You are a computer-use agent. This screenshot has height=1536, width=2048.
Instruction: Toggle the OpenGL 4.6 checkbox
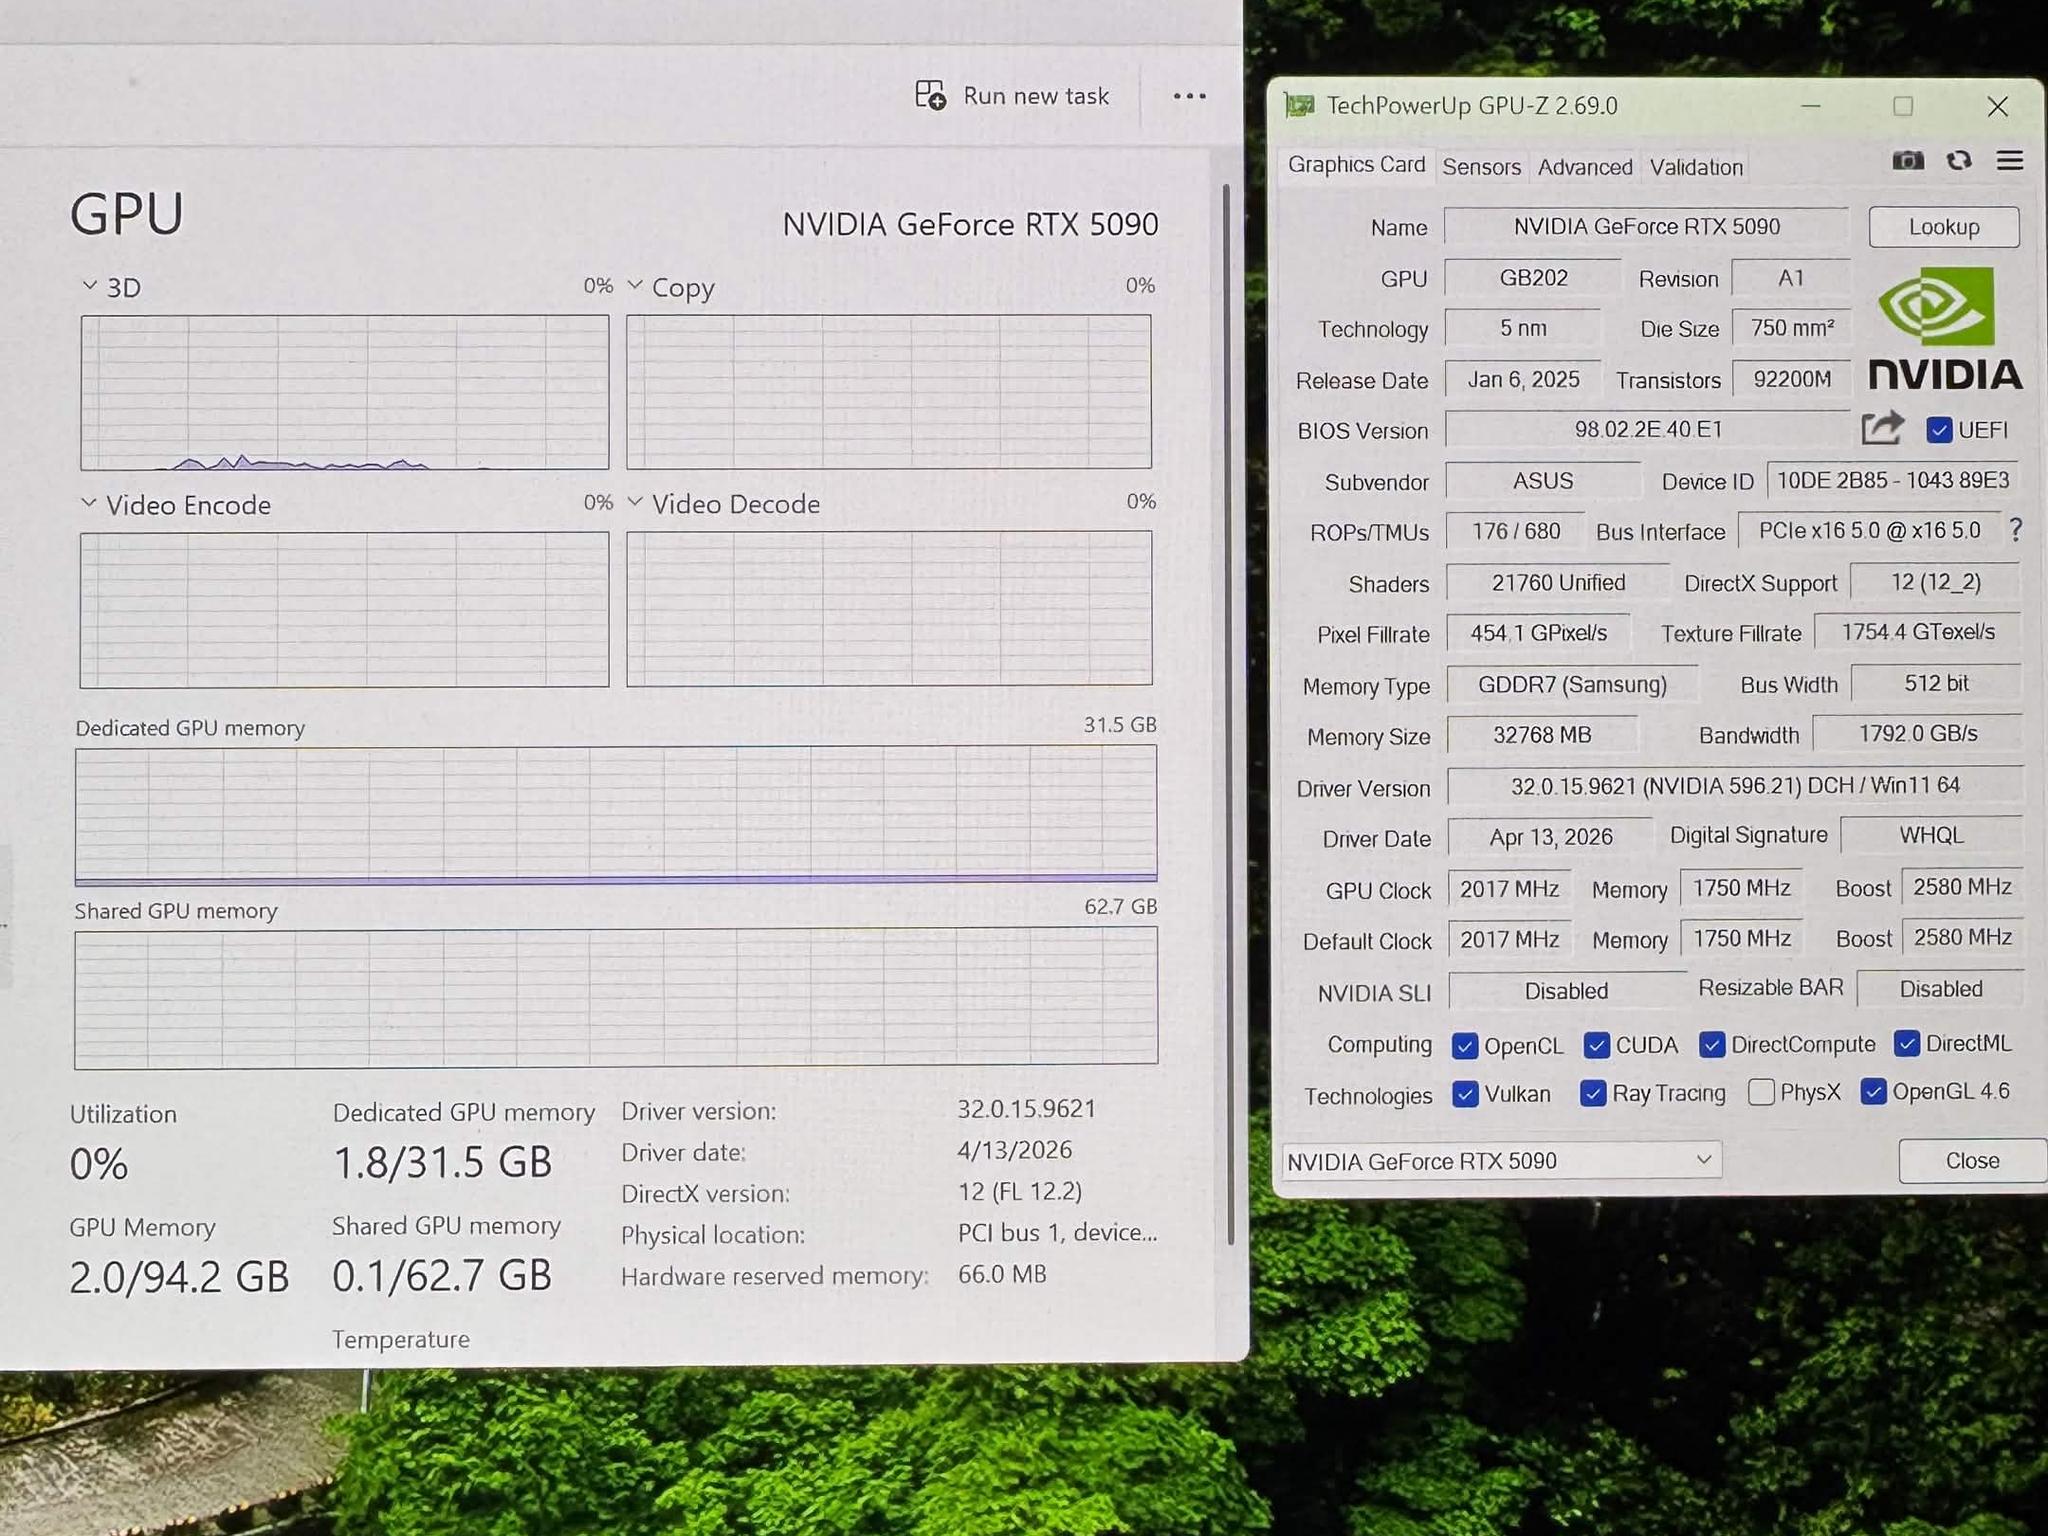coord(1873,1091)
